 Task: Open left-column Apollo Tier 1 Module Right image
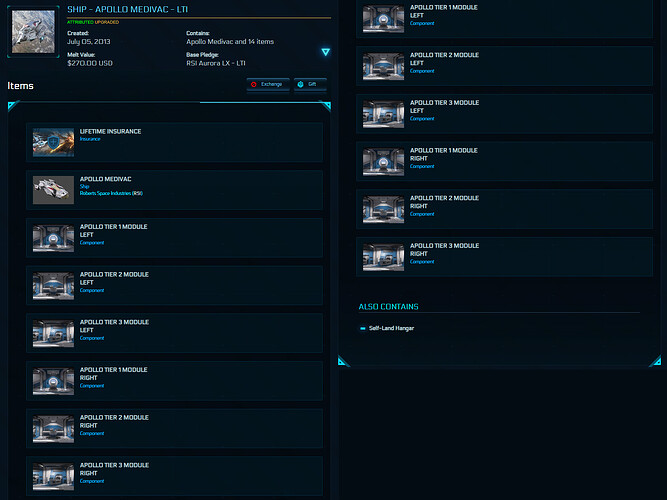pos(53,381)
